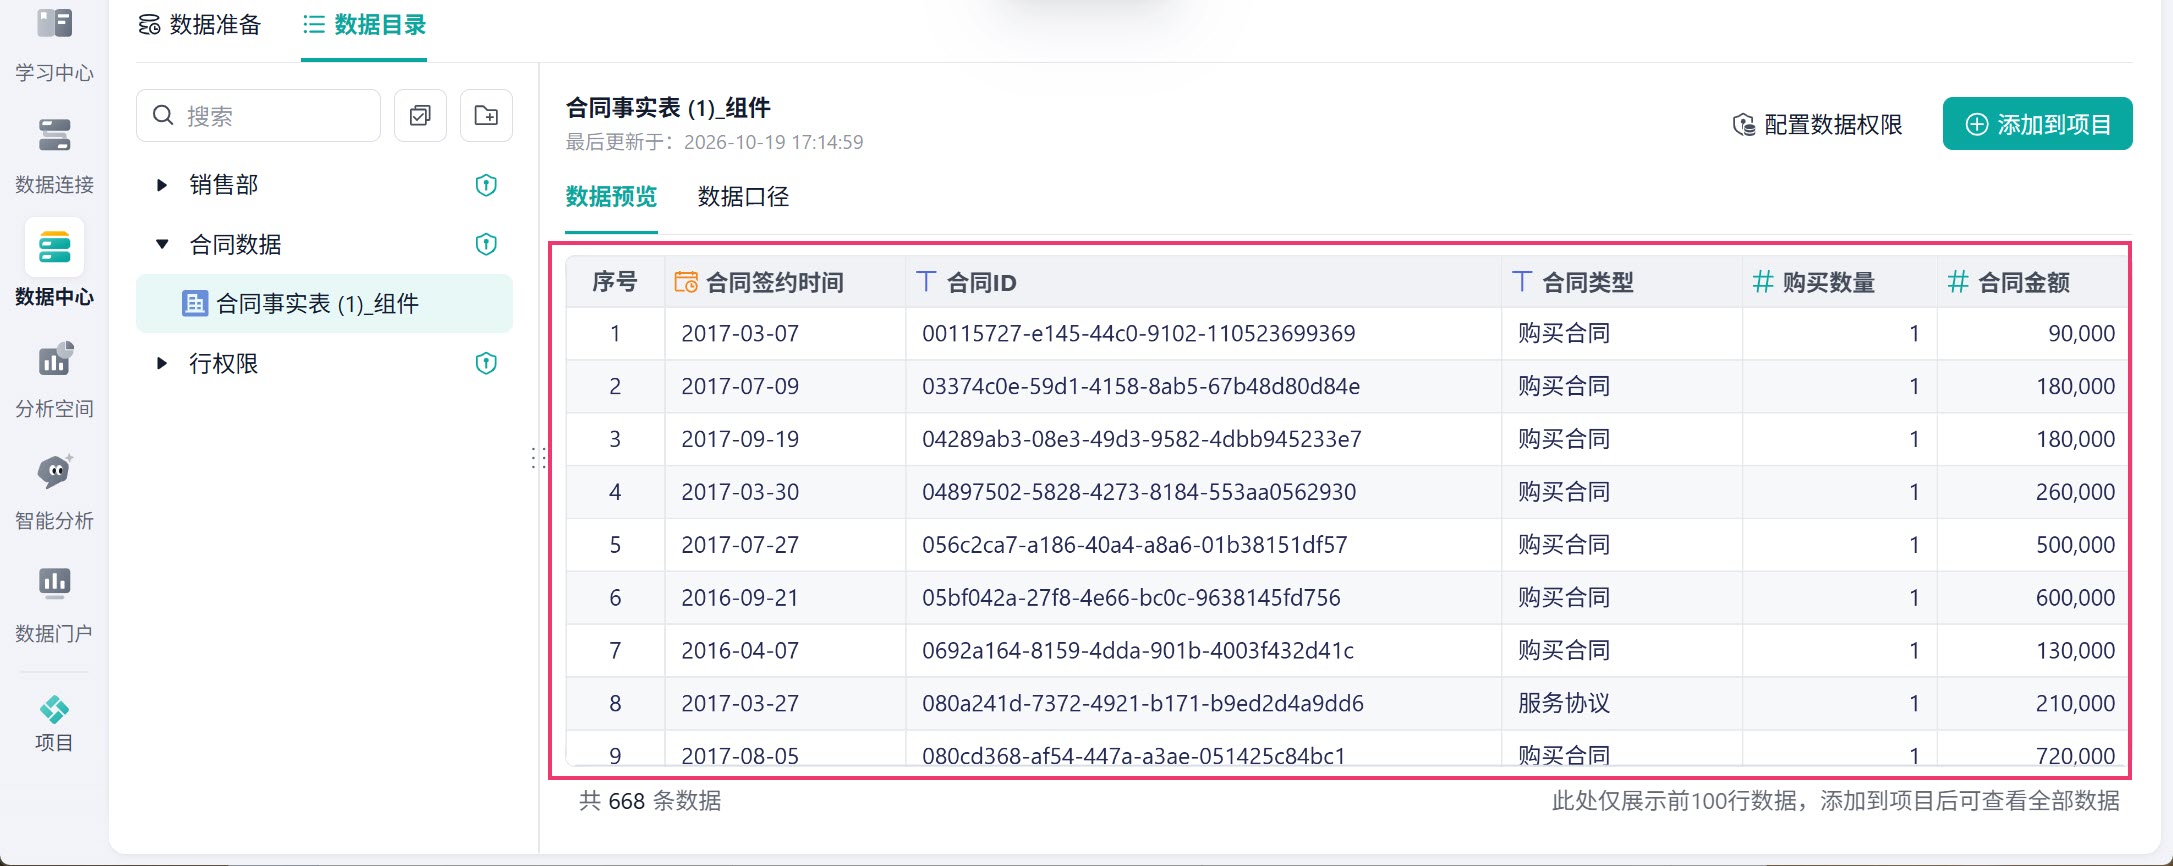Collapse the 合同数据 folder arrow

coord(162,244)
